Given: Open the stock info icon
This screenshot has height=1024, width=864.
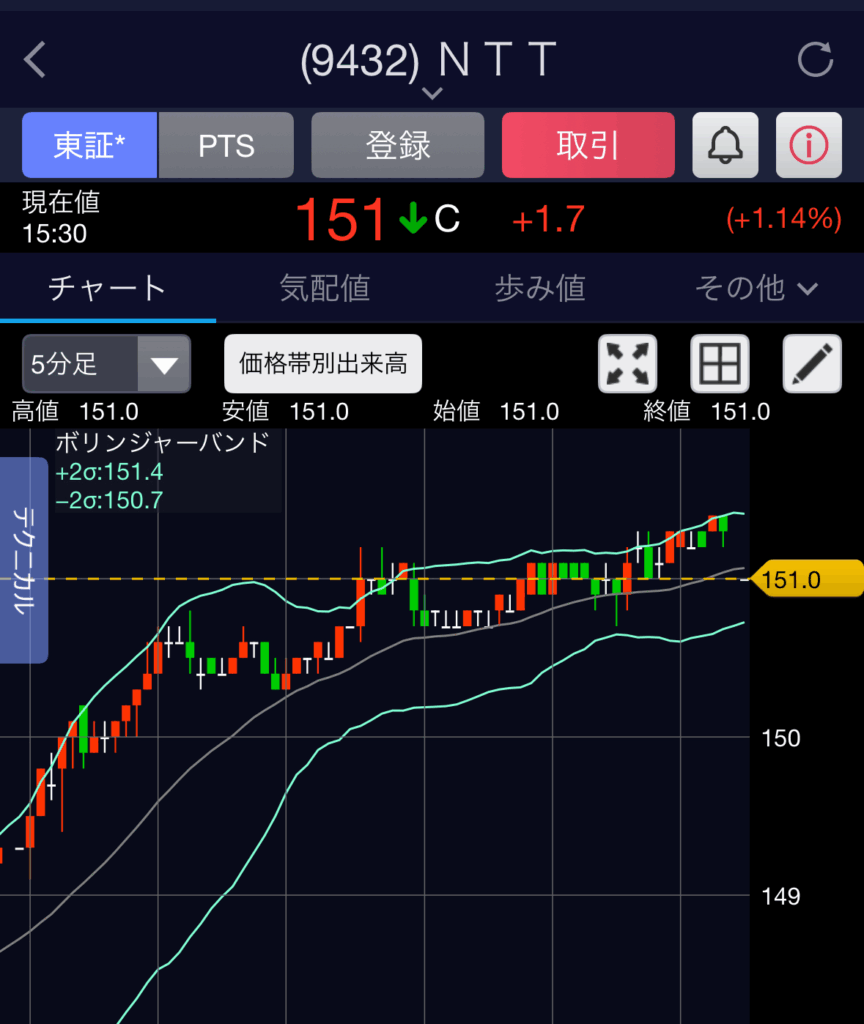Looking at the screenshot, I should point(809,146).
